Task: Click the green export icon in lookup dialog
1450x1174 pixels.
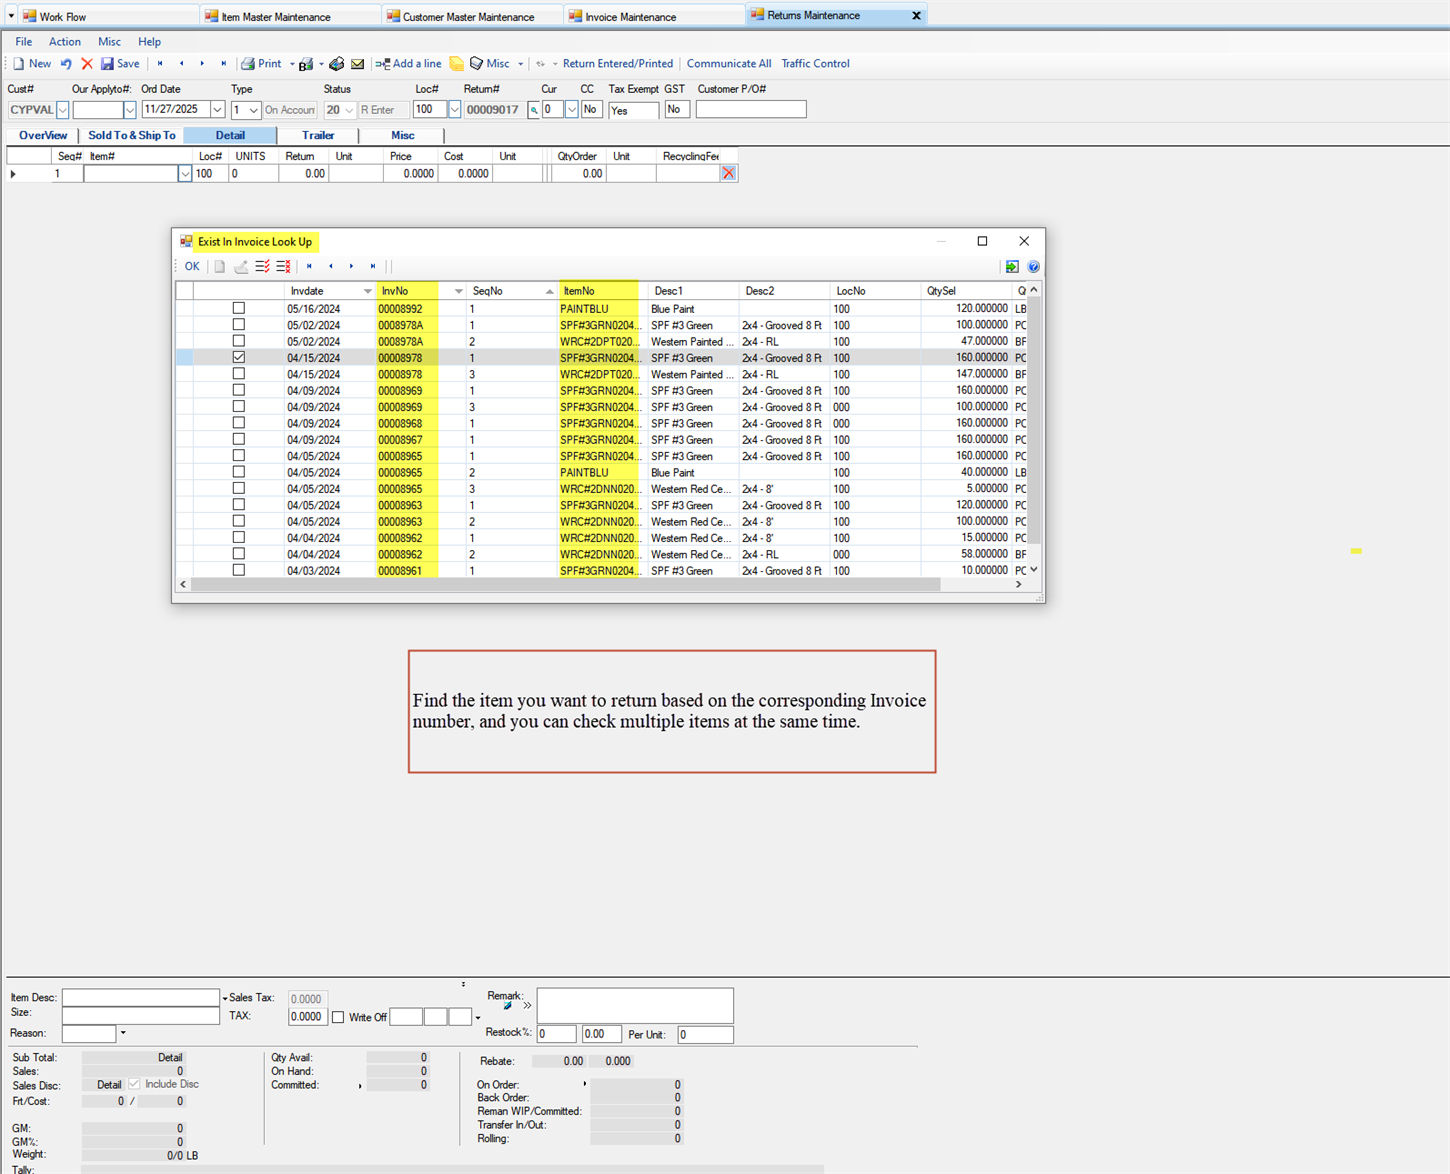Action: (x=1012, y=267)
